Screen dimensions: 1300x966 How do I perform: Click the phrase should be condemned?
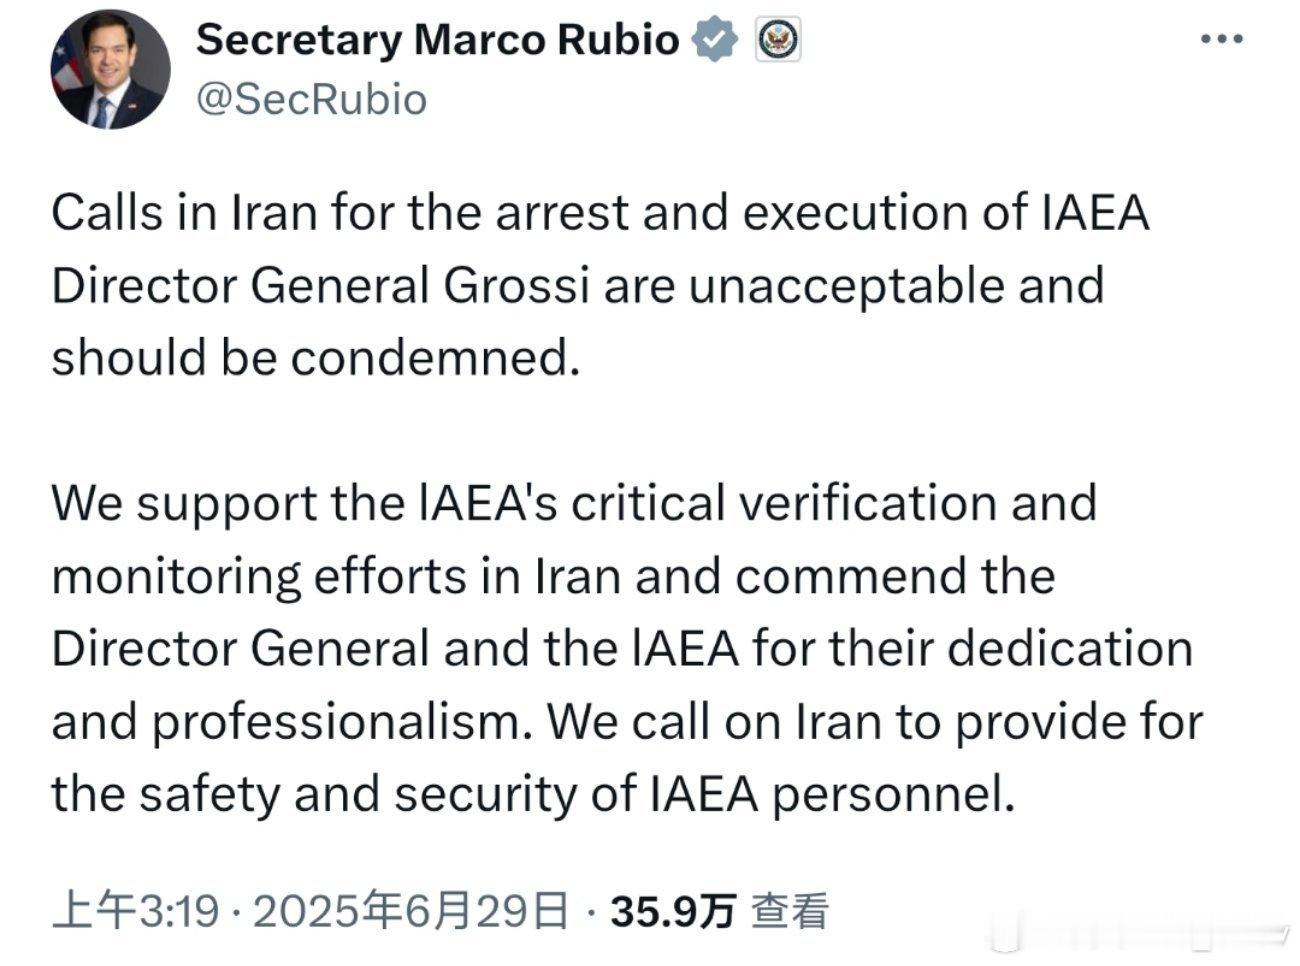tap(315, 357)
